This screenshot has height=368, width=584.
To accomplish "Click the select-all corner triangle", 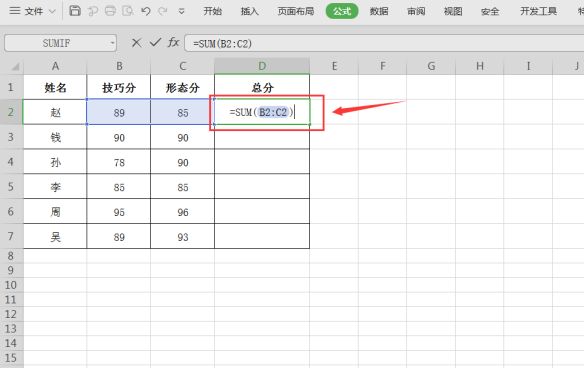I will pyautogui.click(x=15, y=66).
